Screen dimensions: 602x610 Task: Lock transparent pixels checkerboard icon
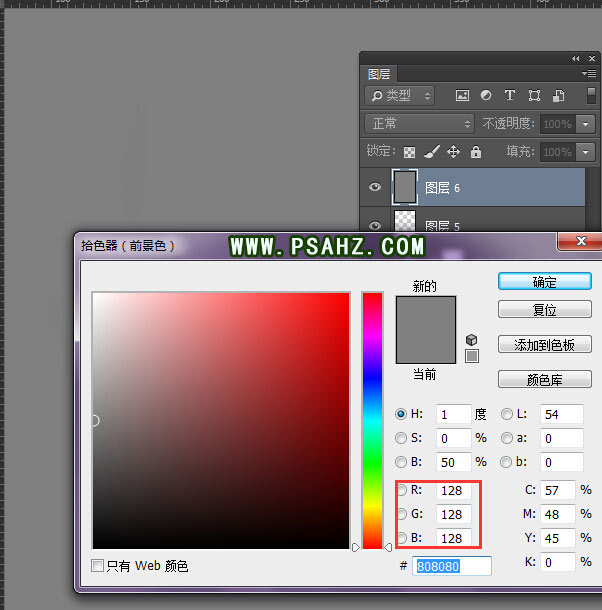coord(409,152)
